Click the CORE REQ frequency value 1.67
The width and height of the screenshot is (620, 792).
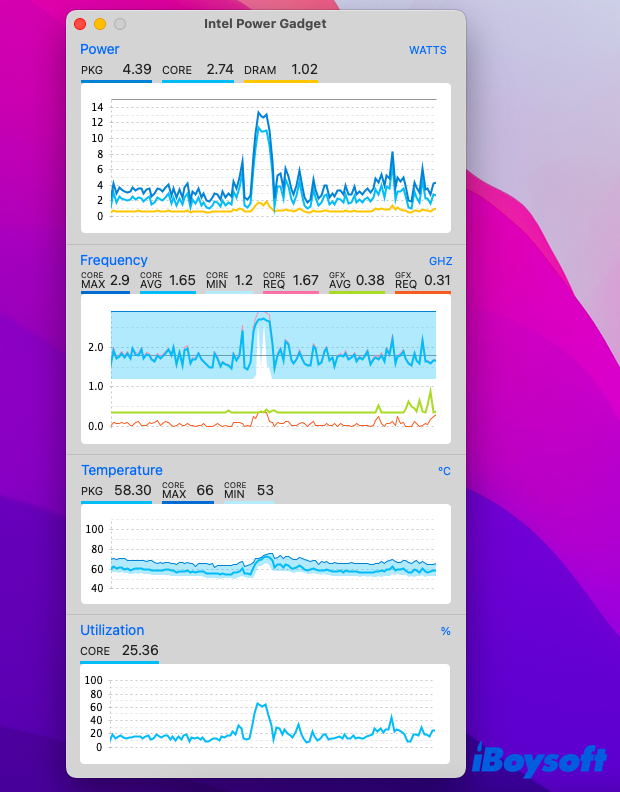306,280
